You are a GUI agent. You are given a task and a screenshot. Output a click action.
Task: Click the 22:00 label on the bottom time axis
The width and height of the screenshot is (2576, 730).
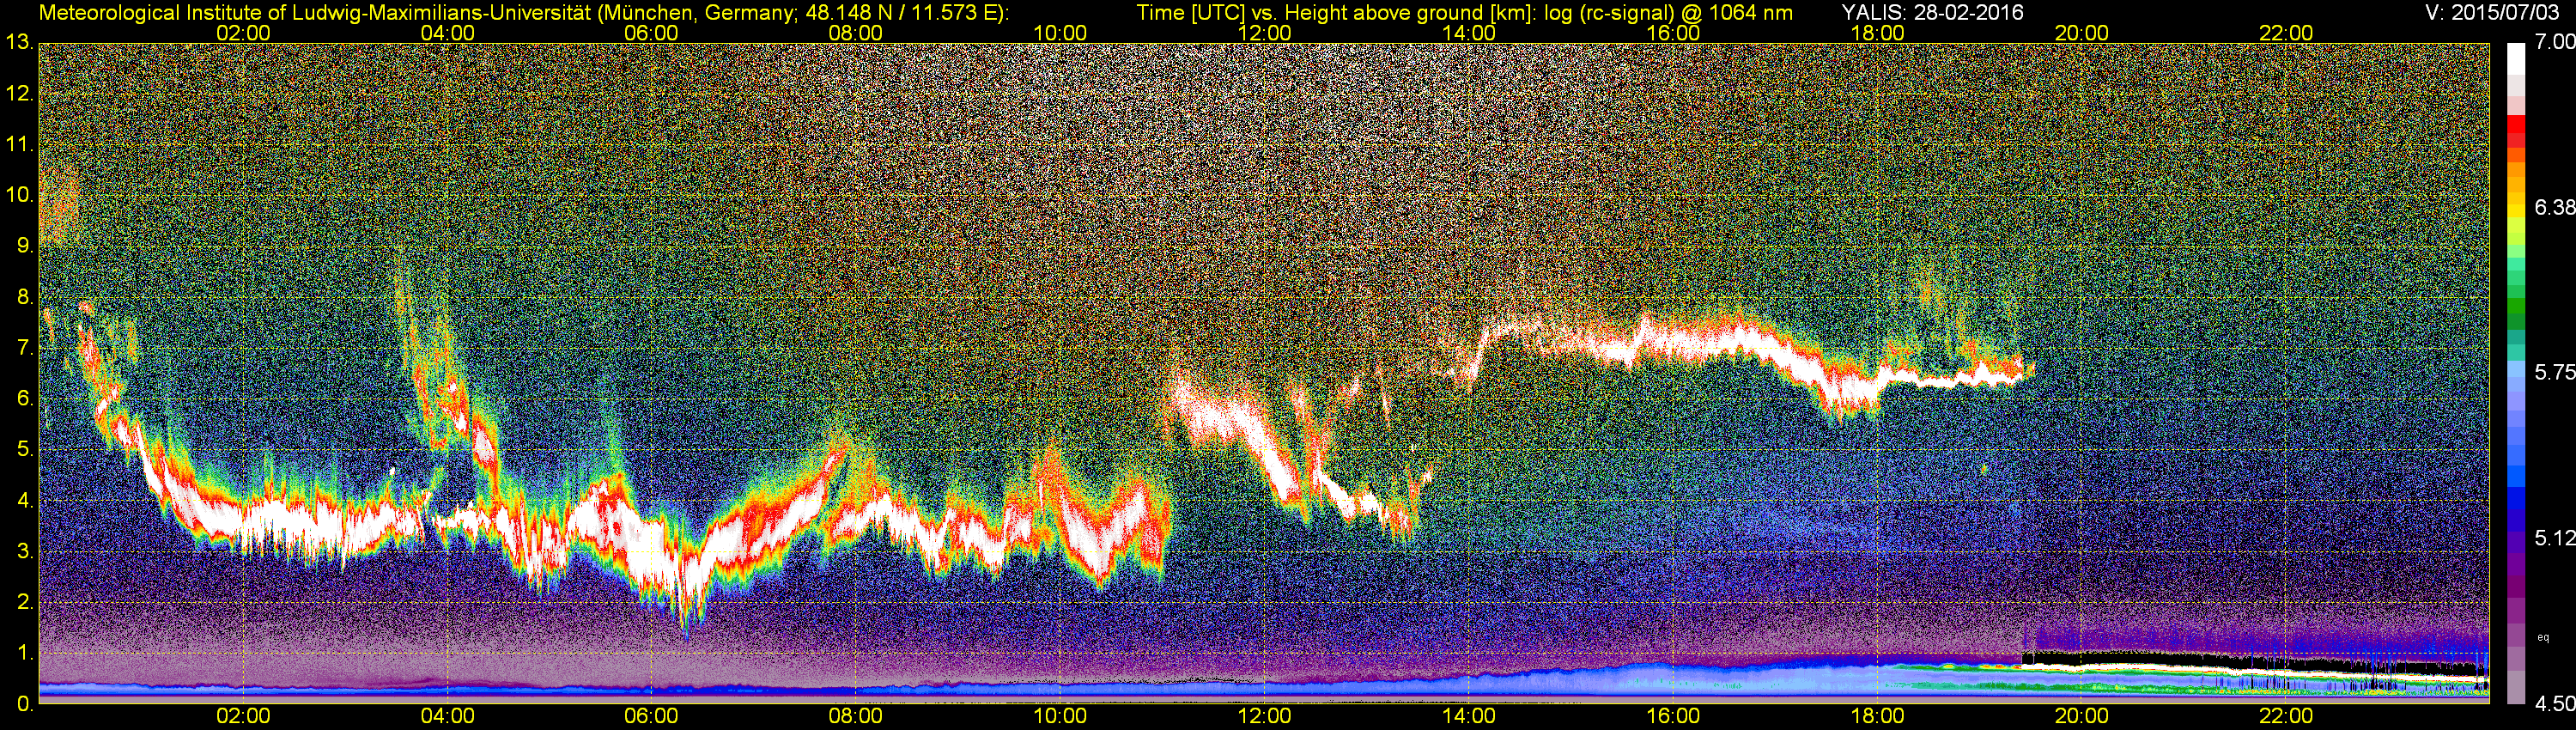pos(2286,717)
